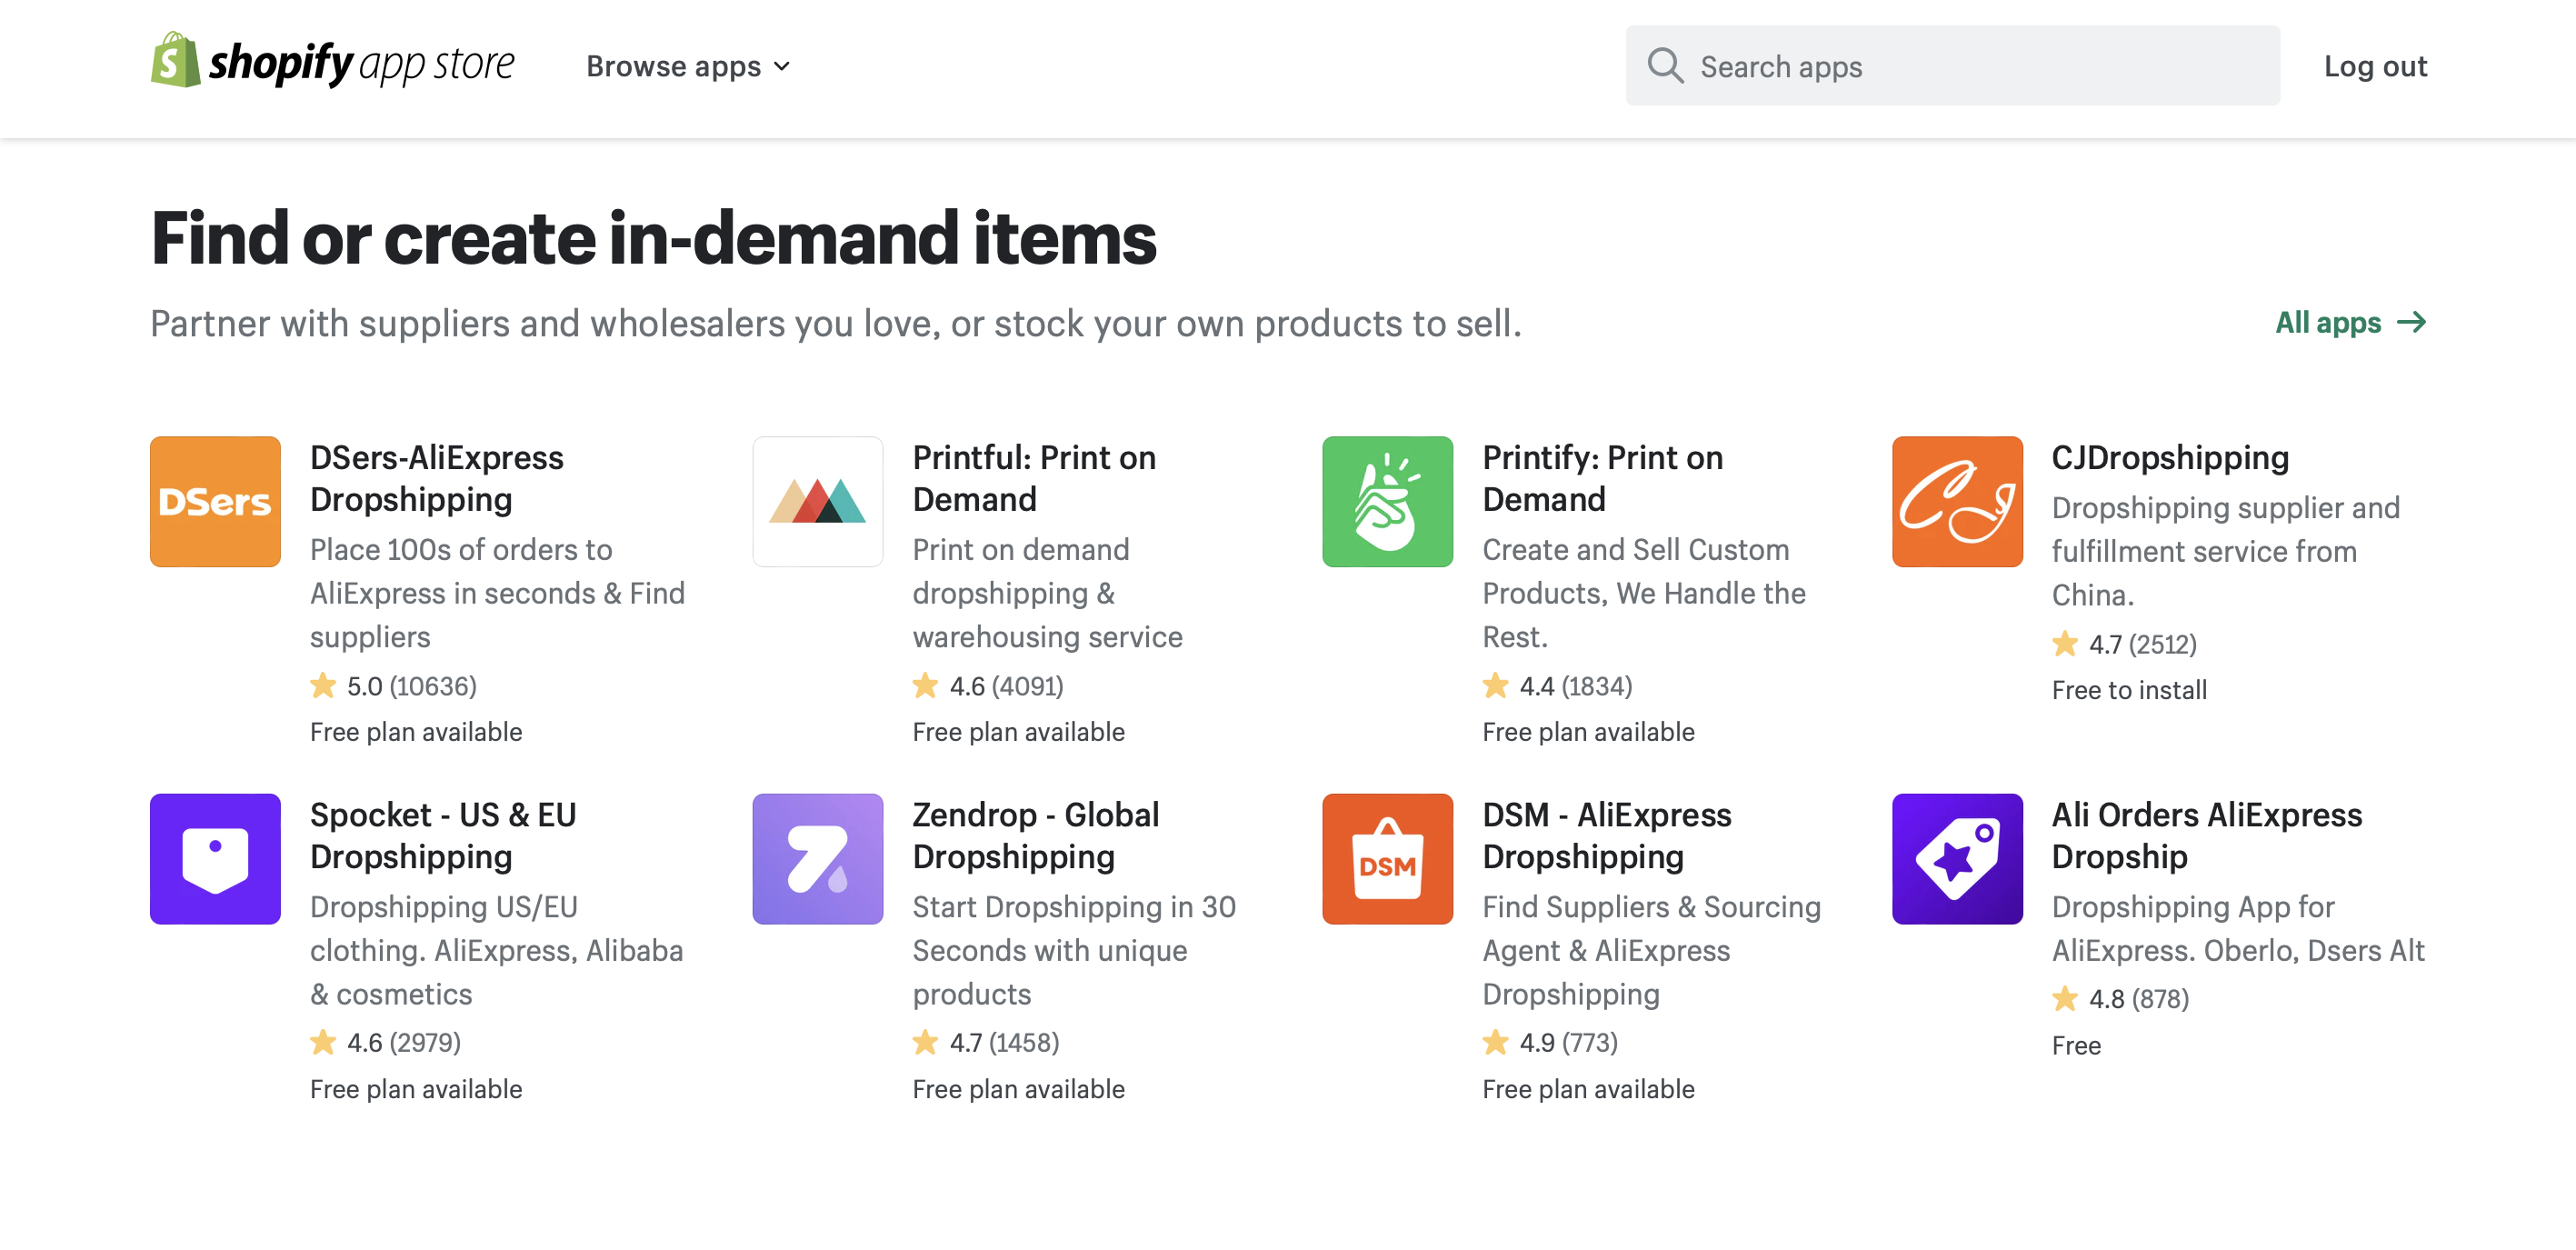Image resolution: width=2576 pixels, height=1250 pixels.
Task: Click the purple Spocket shield icon
Action: 215,858
